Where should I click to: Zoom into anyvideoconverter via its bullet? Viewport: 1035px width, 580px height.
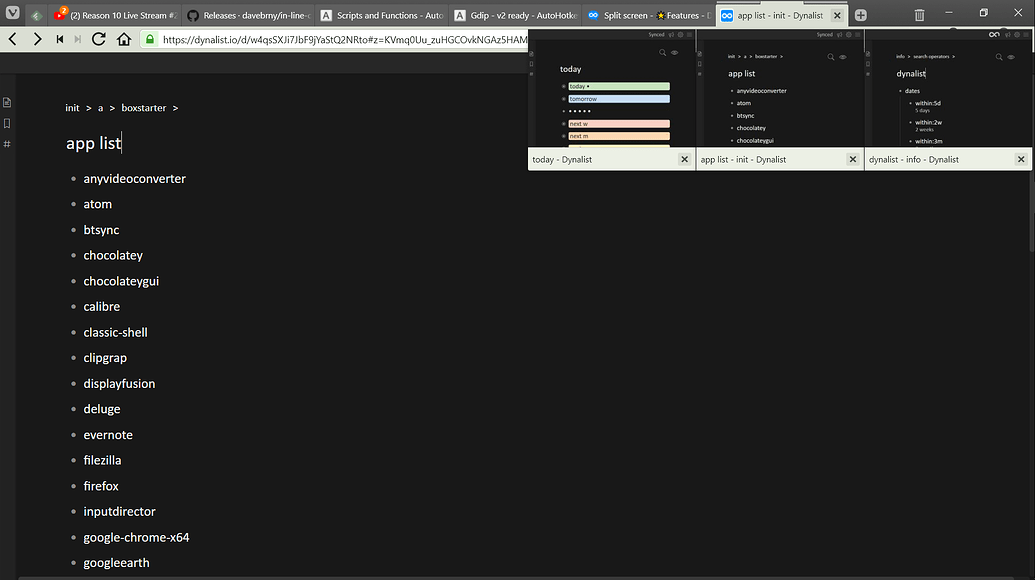(73, 179)
